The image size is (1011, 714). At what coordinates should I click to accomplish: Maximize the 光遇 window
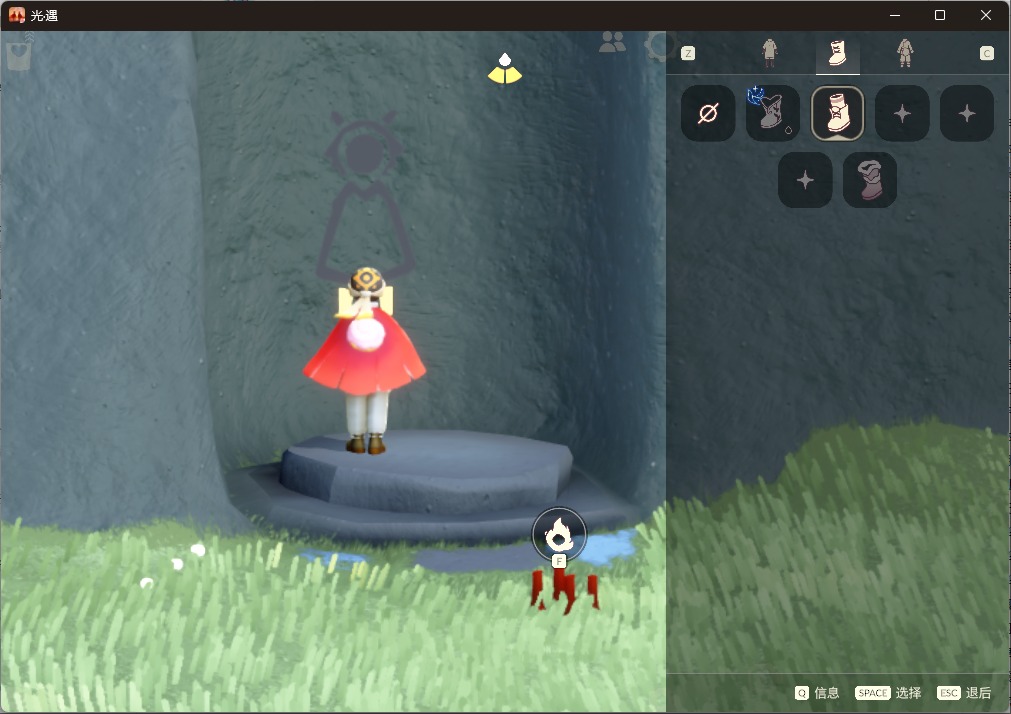click(x=940, y=15)
